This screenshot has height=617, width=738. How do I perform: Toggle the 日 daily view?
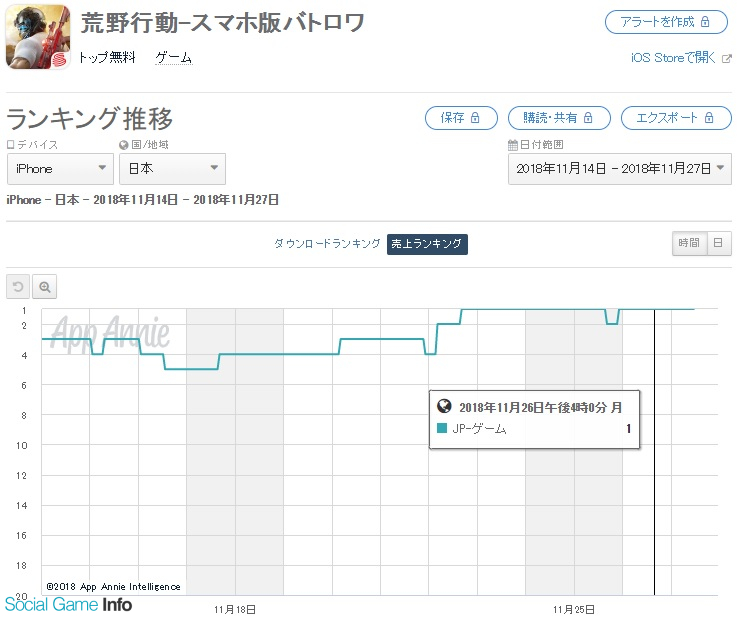pyautogui.click(x=719, y=243)
